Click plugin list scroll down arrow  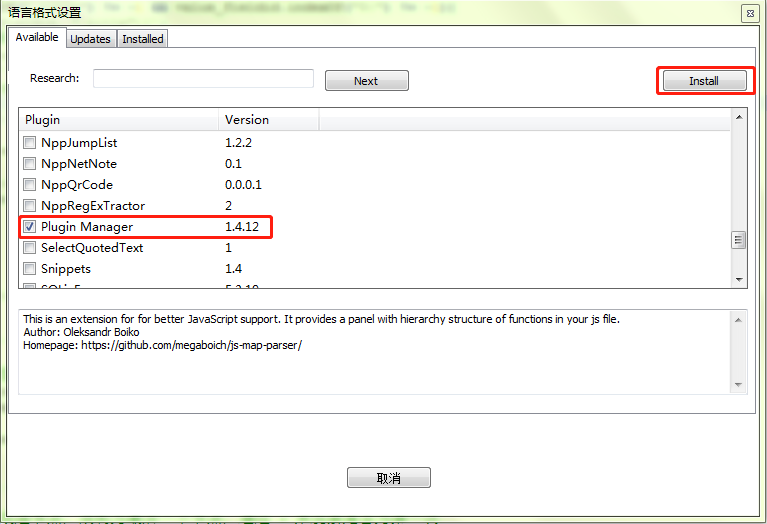[x=739, y=280]
